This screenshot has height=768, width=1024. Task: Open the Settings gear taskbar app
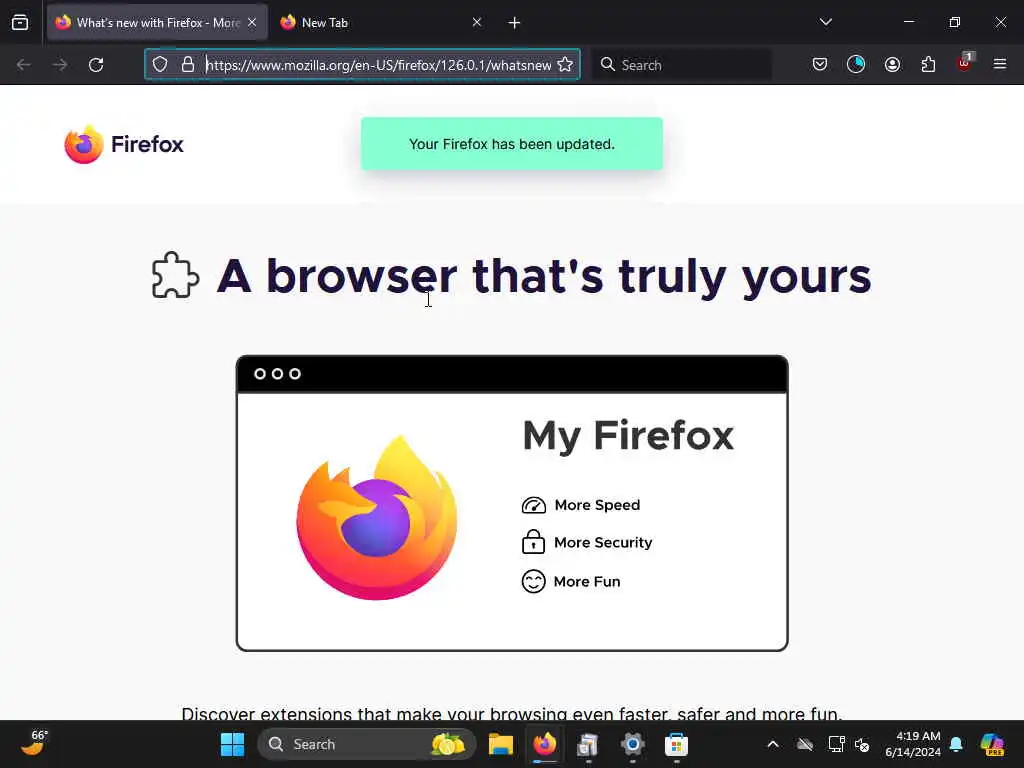(x=632, y=744)
